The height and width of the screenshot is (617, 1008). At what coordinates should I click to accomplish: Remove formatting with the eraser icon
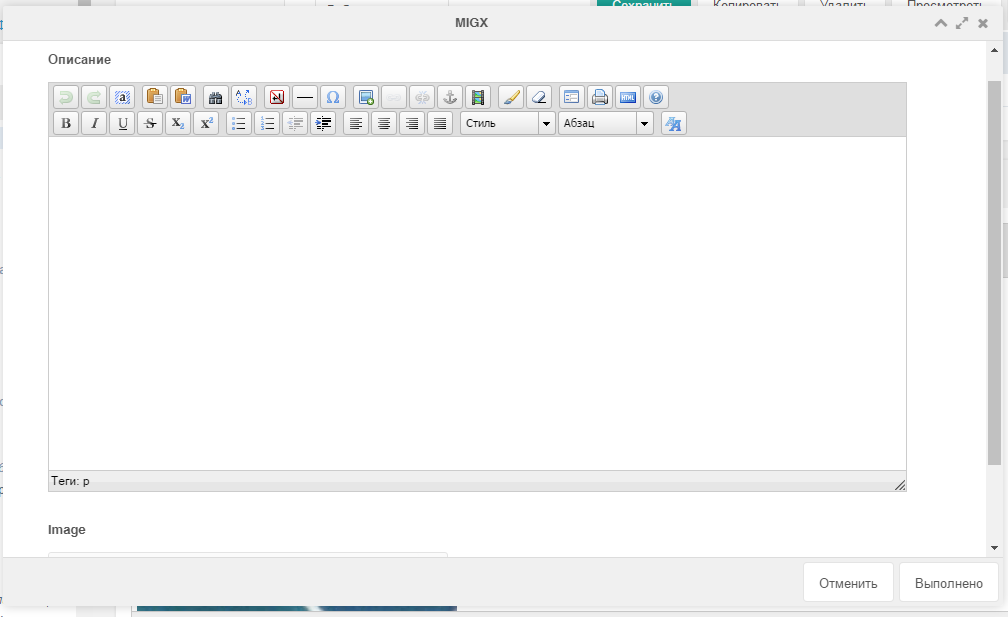pos(539,97)
